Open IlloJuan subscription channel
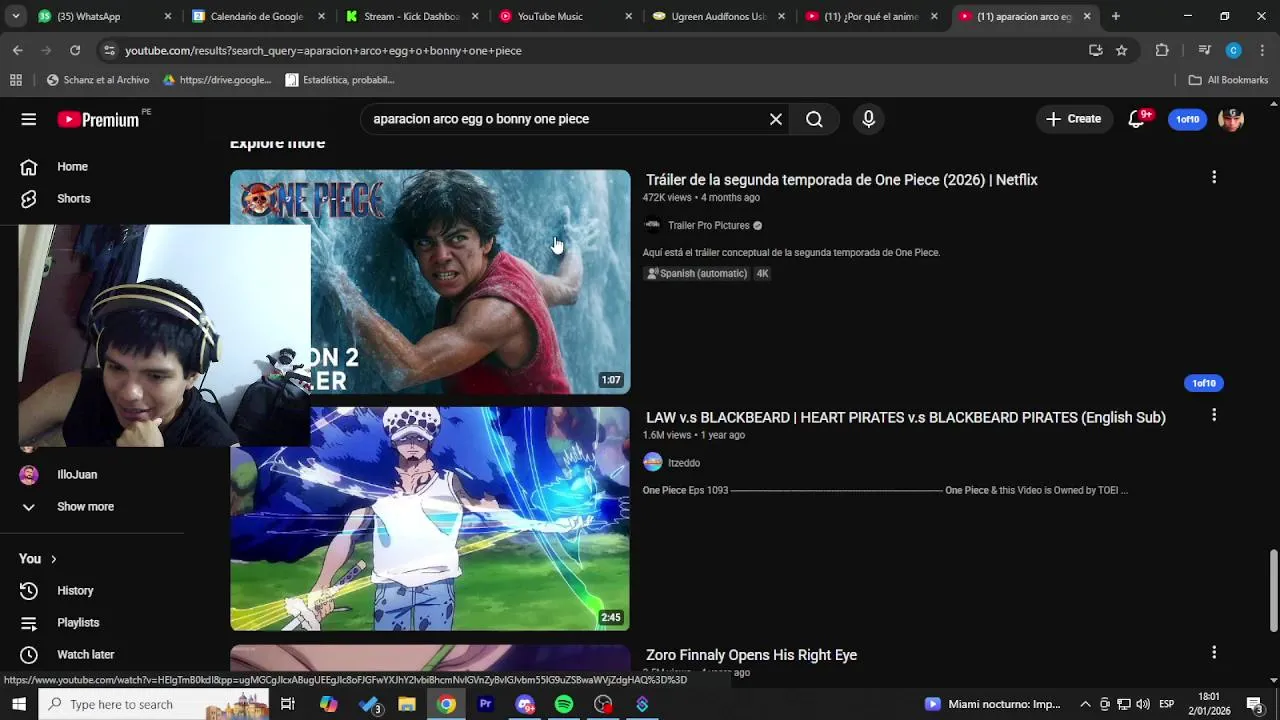 (x=77, y=475)
